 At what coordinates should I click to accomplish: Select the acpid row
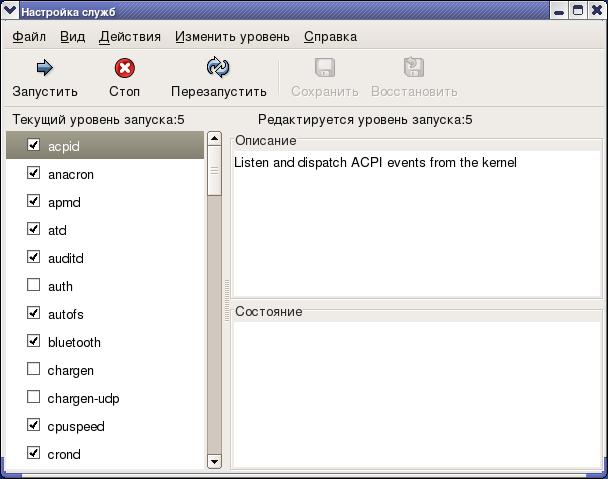point(105,145)
